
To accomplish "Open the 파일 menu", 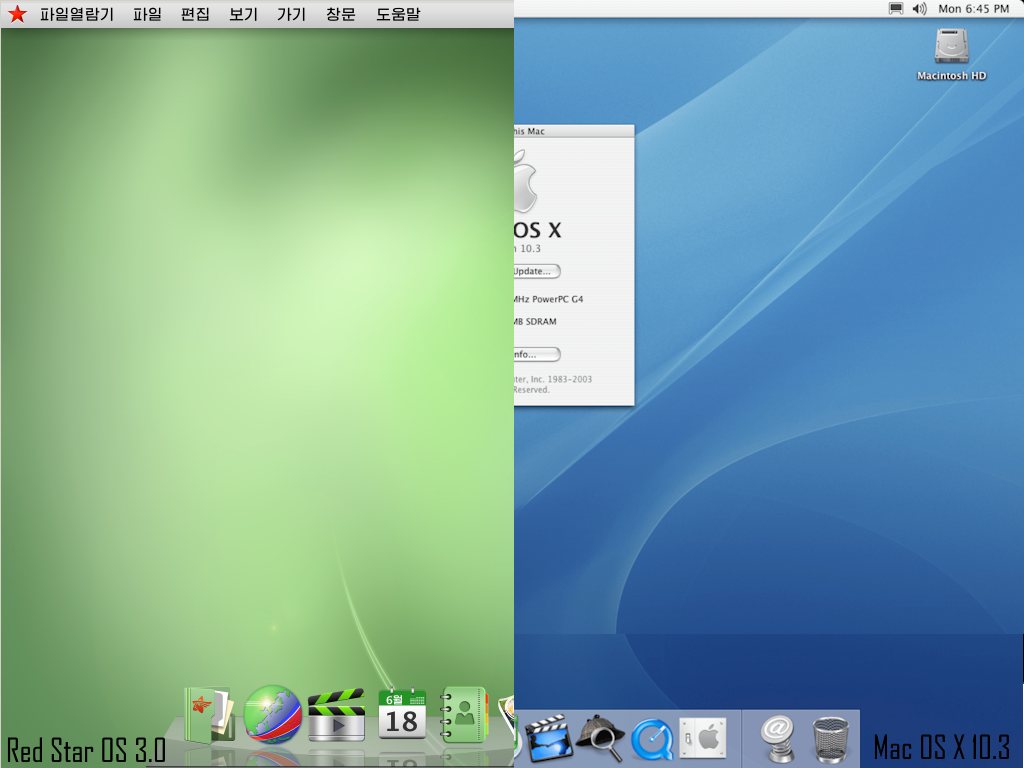I will point(147,15).
